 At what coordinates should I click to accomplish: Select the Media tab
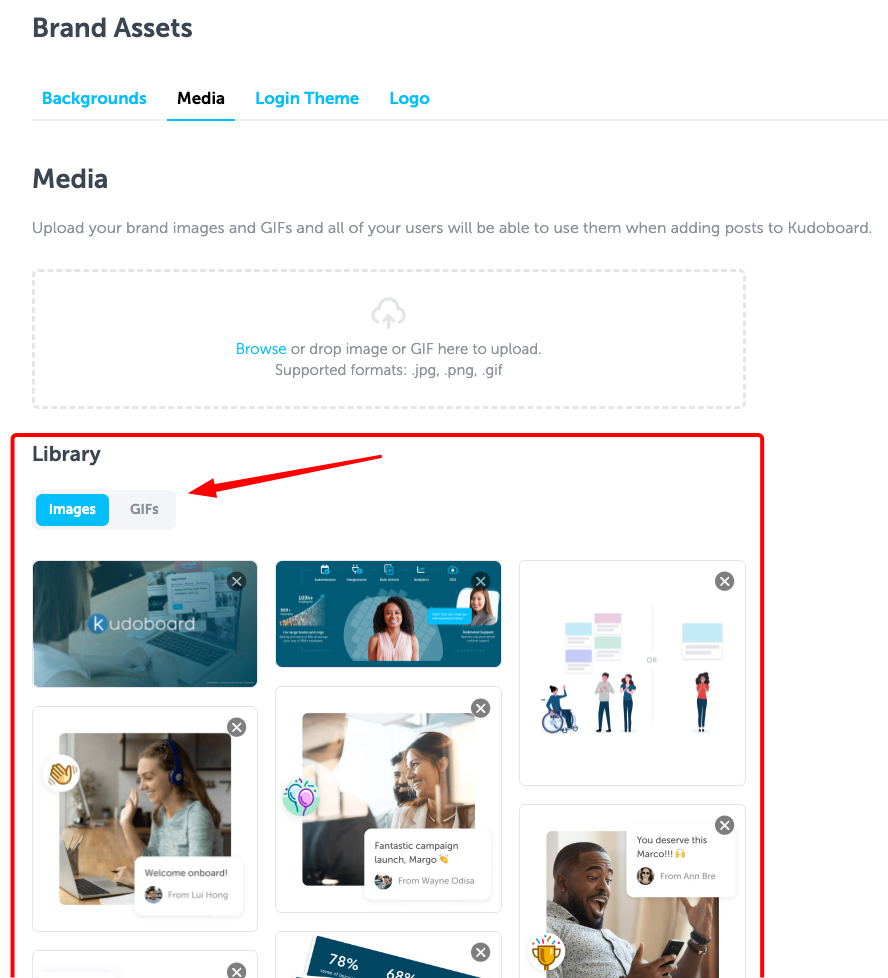201,99
